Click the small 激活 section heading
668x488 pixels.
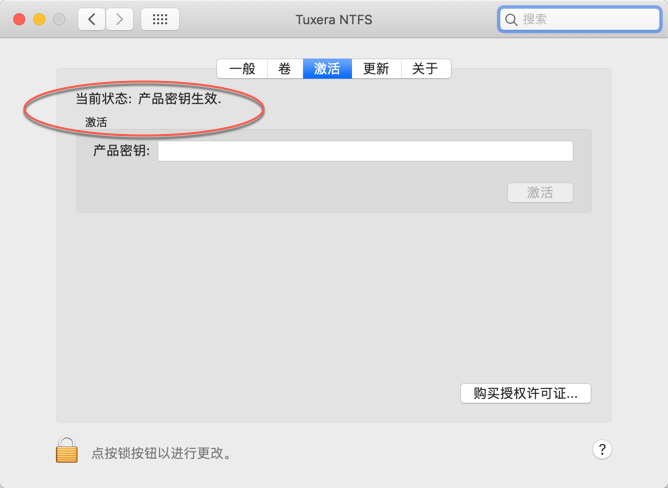(96, 122)
